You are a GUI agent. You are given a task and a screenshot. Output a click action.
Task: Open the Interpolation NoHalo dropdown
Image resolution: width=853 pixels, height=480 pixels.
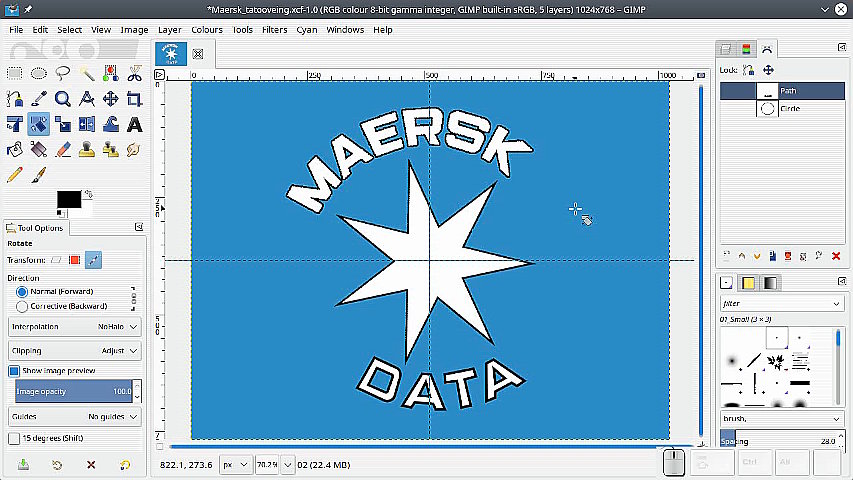[75, 327]
